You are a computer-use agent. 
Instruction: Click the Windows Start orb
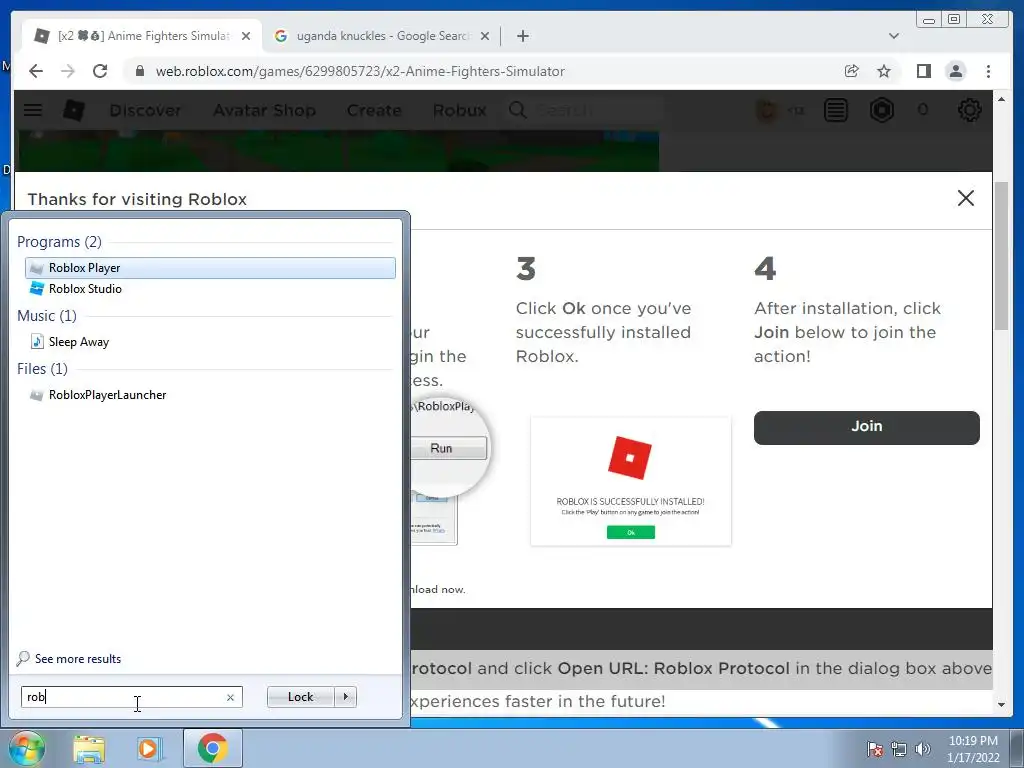[x=25, y=748]
